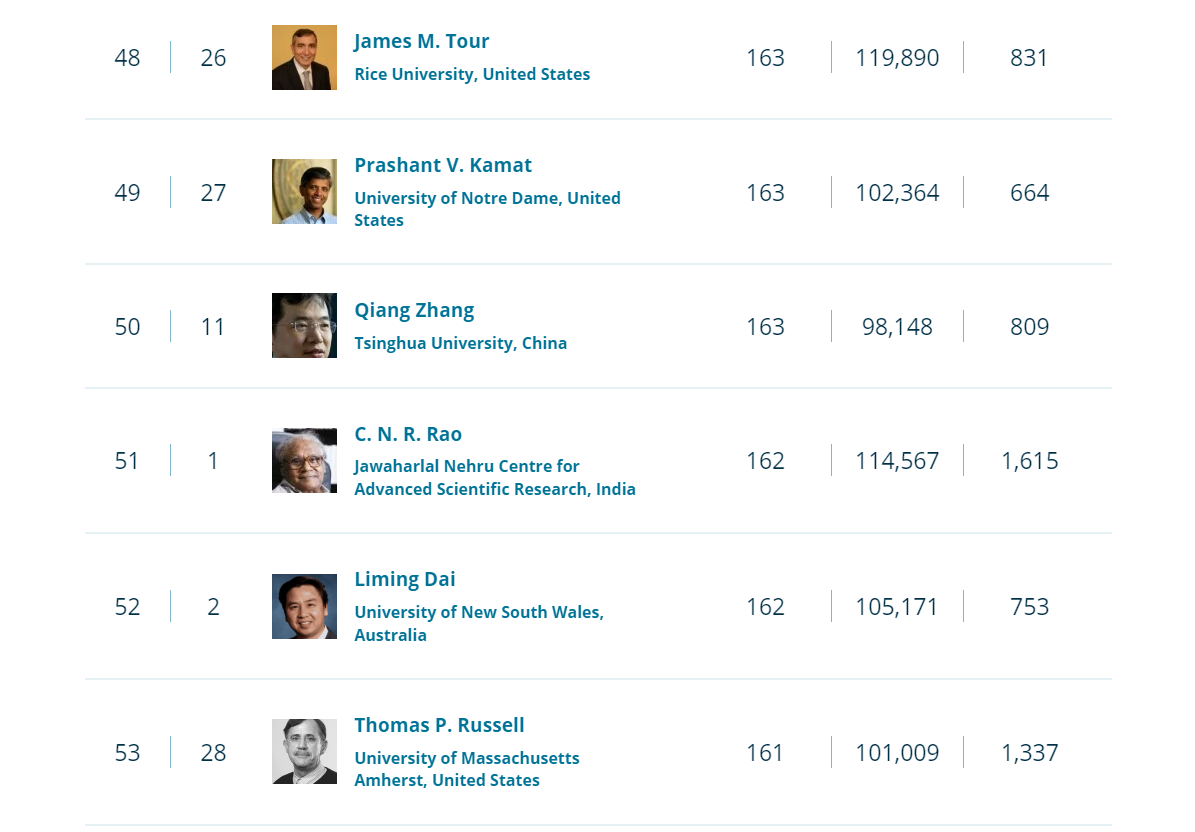Click citation count 119,890 for James Tour
Viewport: 1195px width, 832px height.
(897, 58)
